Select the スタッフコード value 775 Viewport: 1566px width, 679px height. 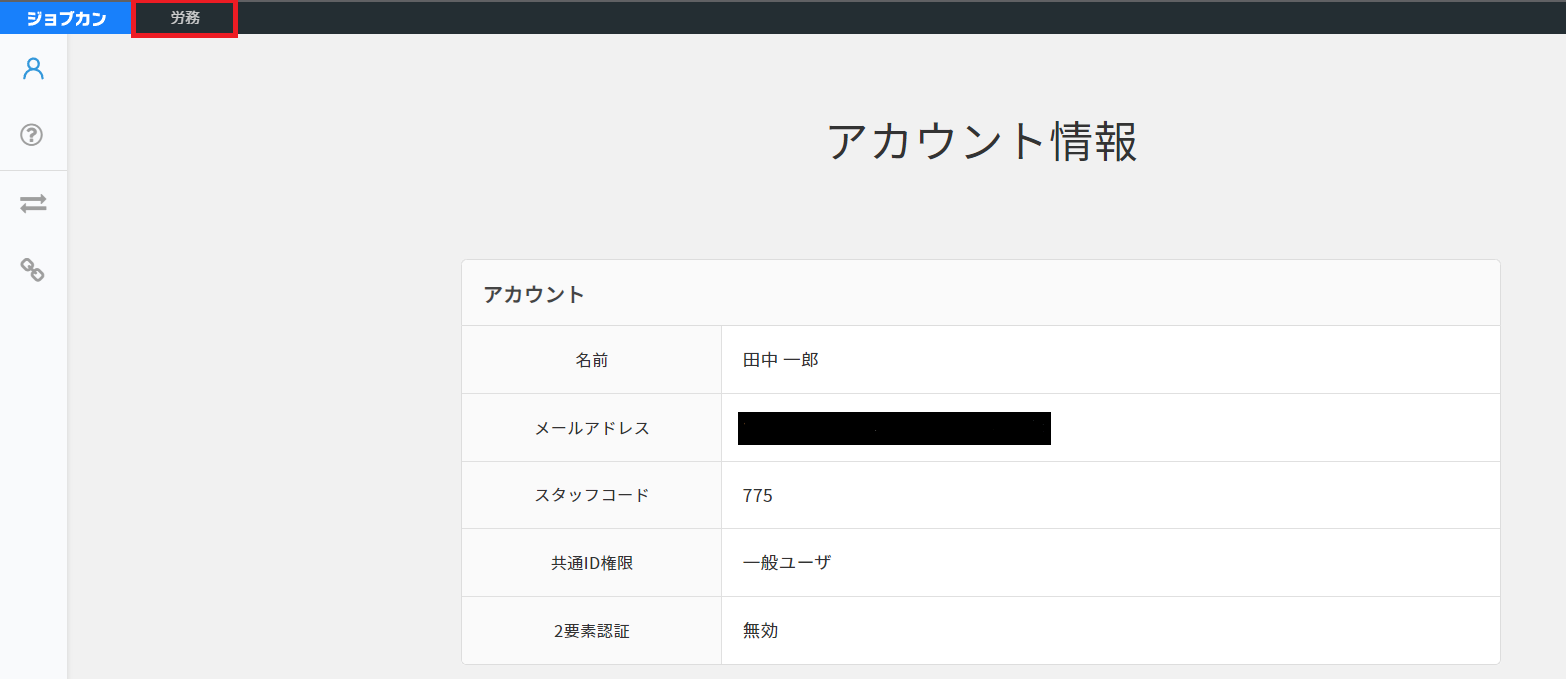tap(757, 495)
